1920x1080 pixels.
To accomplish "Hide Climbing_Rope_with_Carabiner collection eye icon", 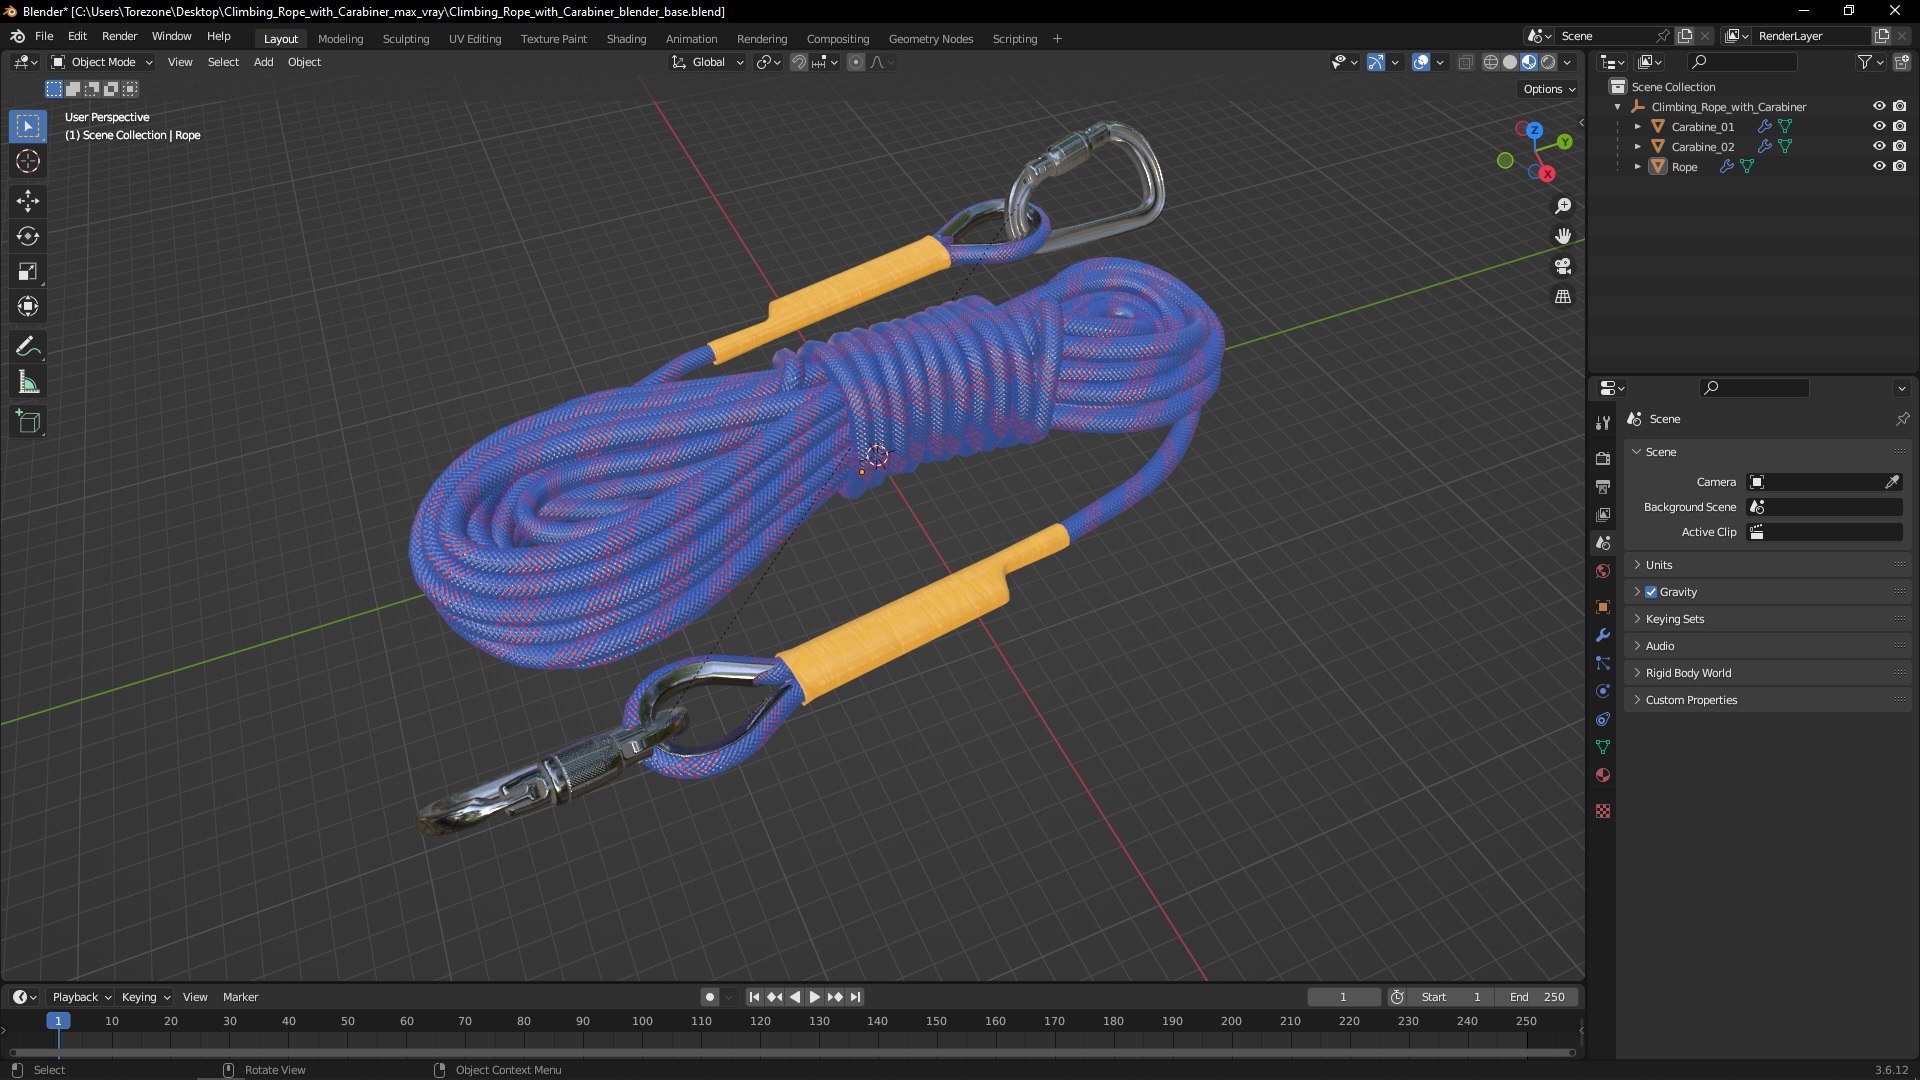I will click(x=1879, y=106).
